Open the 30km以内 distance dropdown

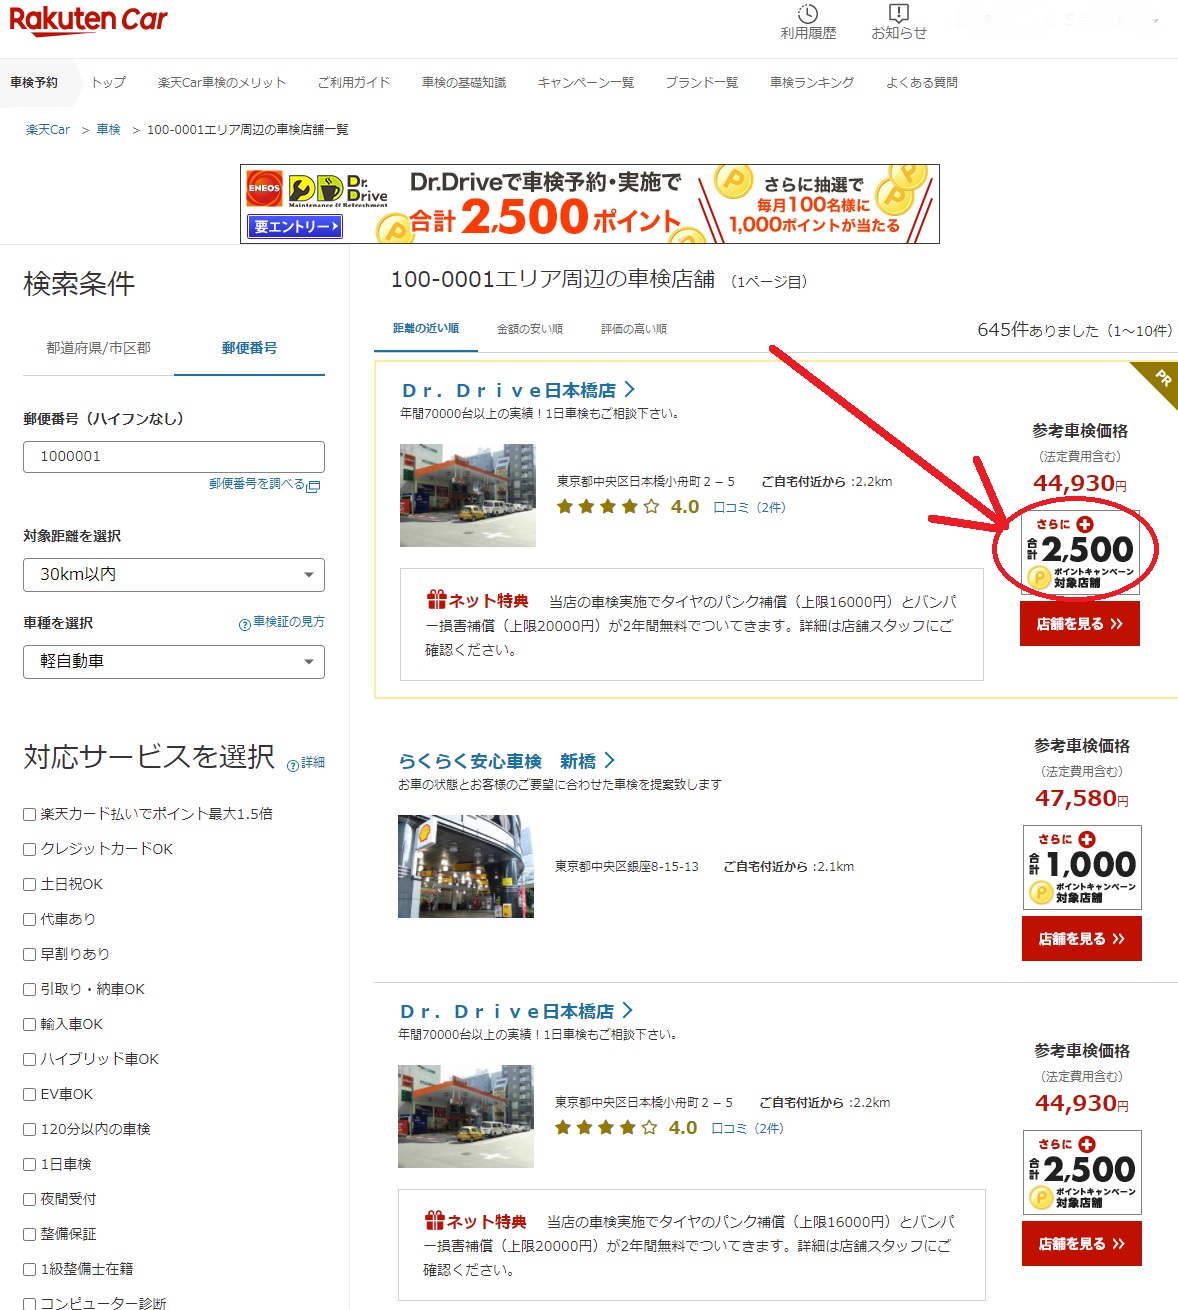(174, 575)
